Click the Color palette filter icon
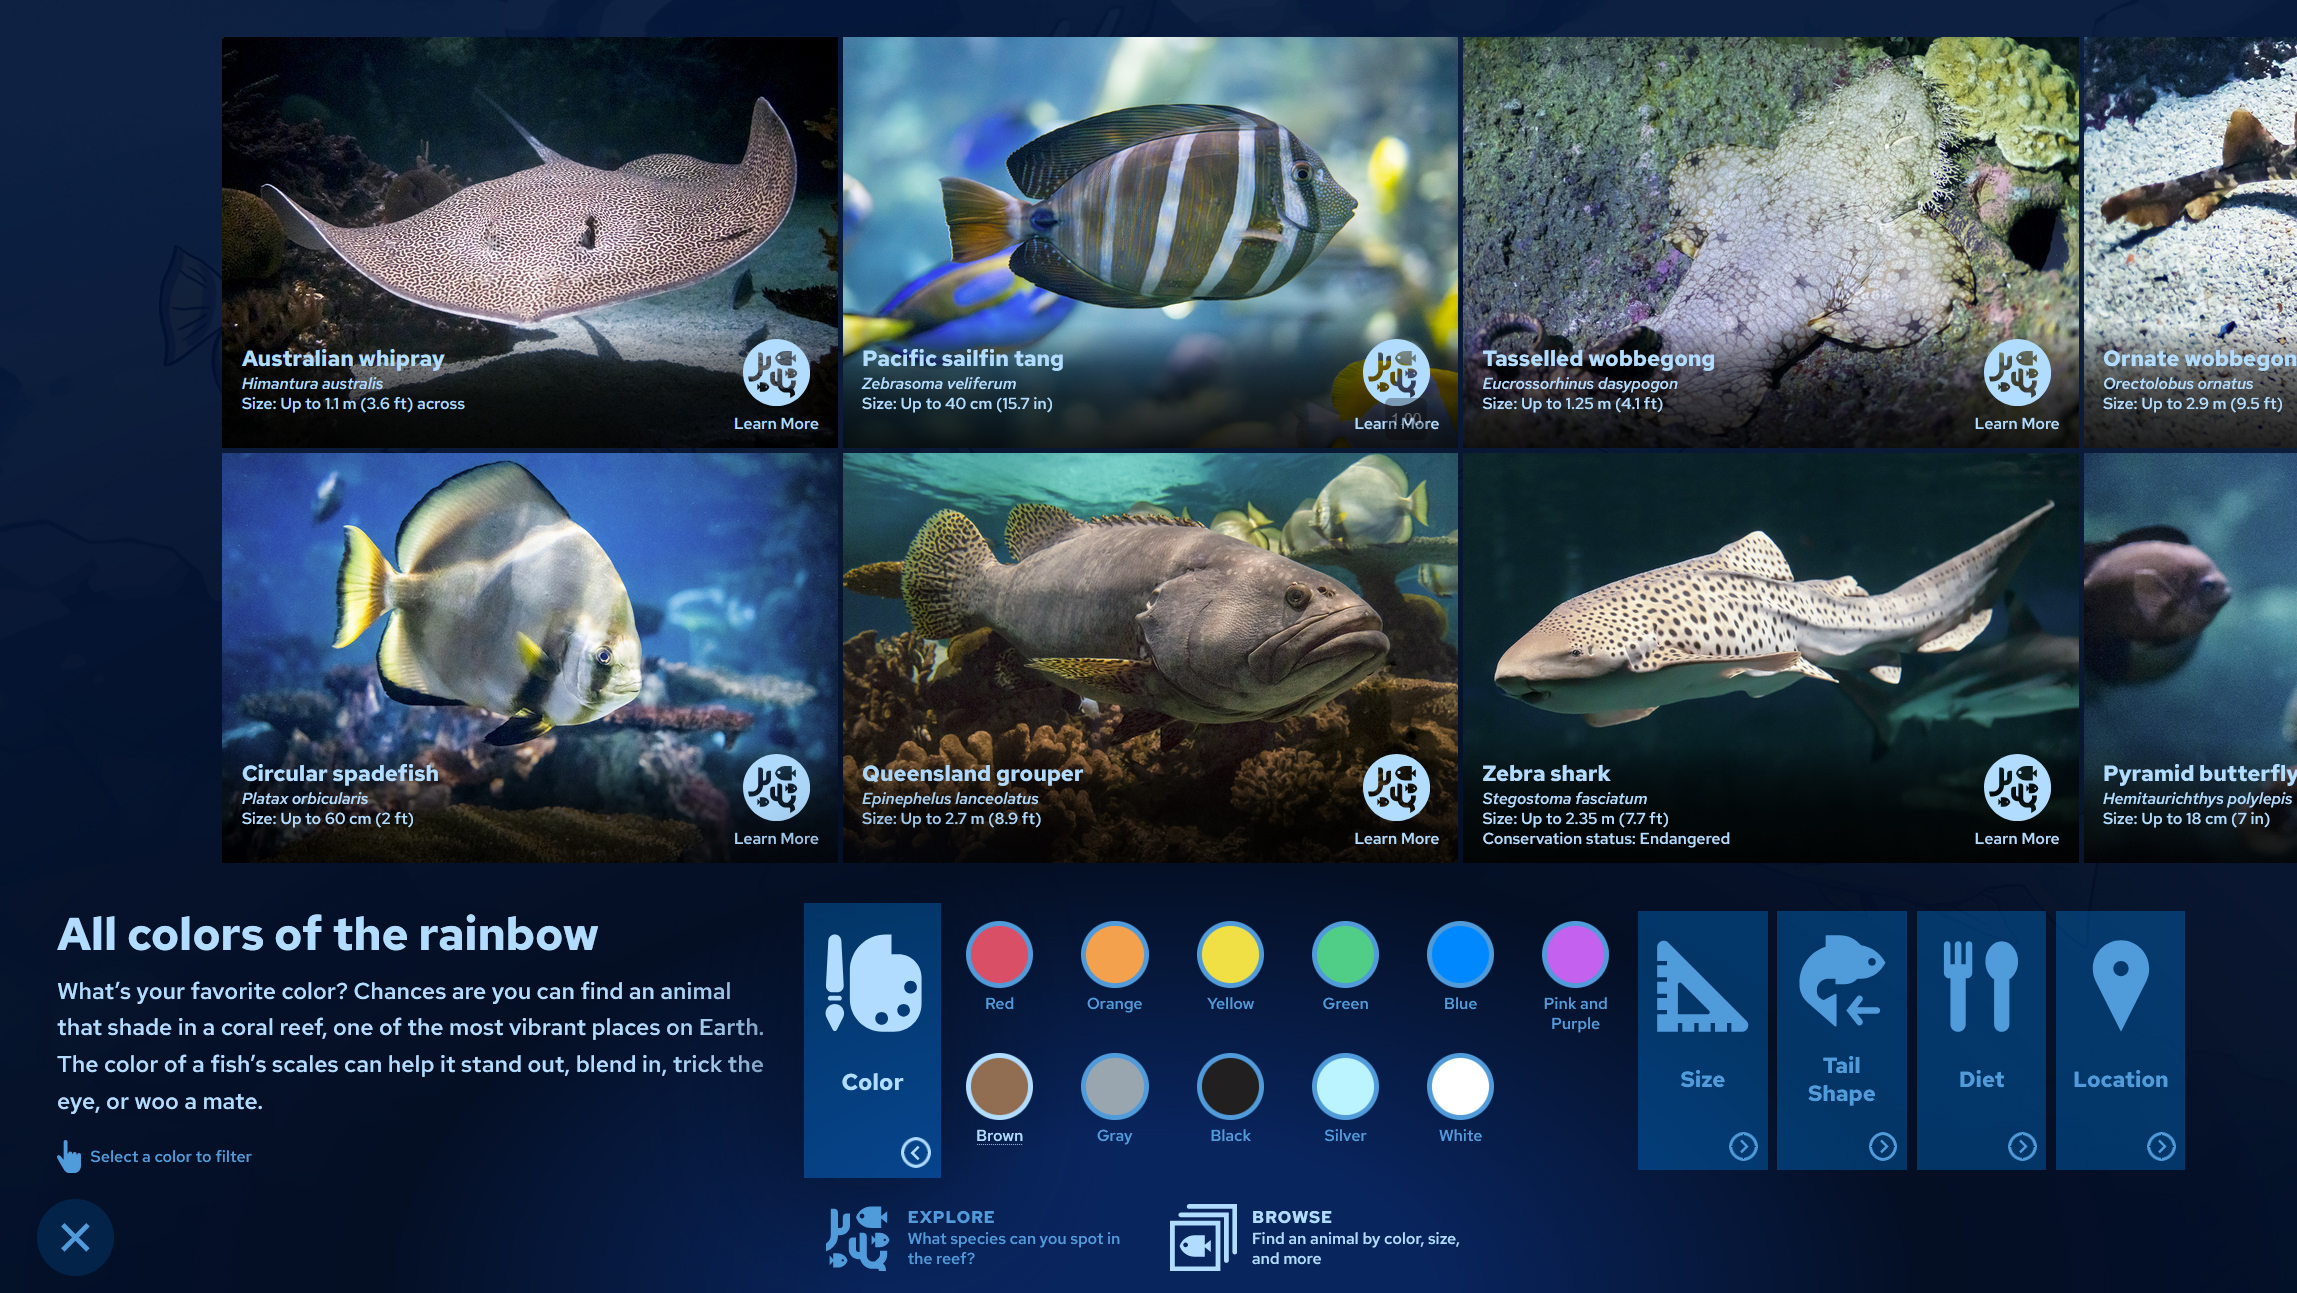 click(x=872, y=982)
